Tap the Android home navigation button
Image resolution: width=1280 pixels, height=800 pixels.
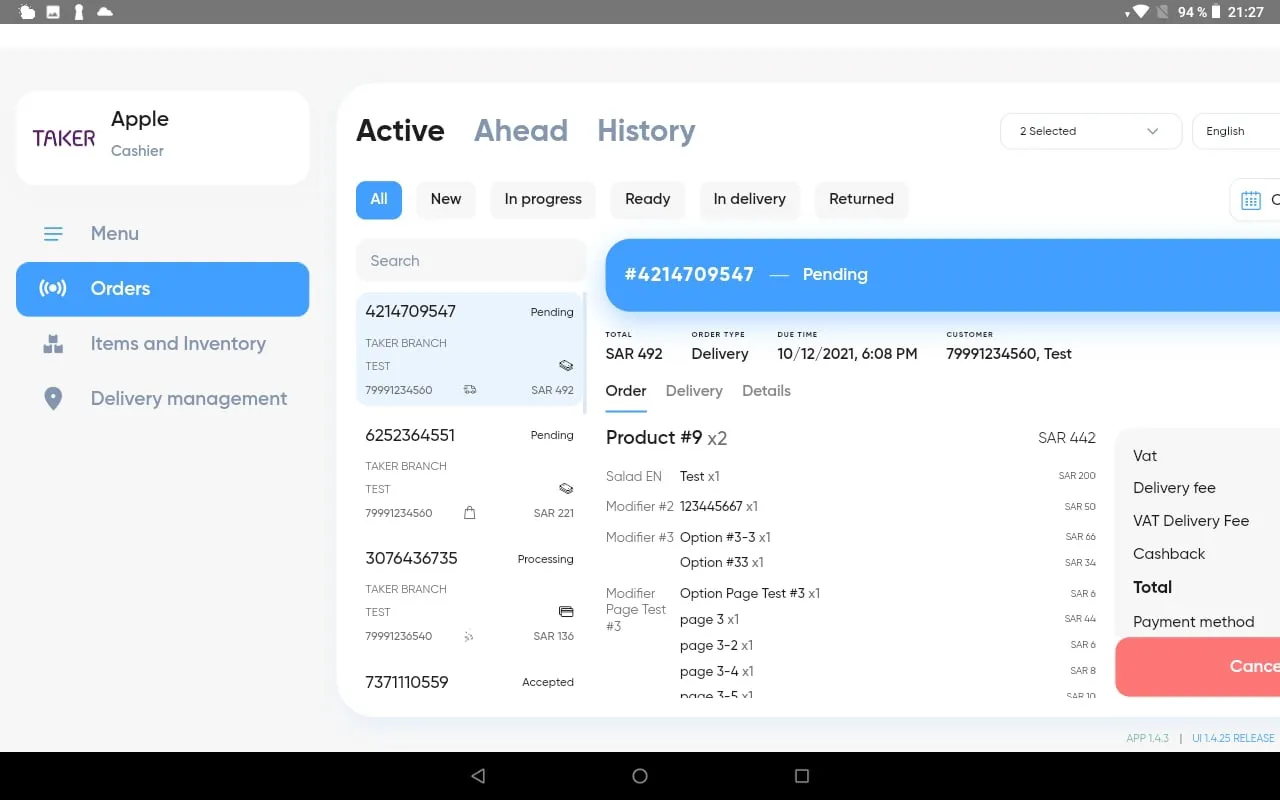[640, 776]
